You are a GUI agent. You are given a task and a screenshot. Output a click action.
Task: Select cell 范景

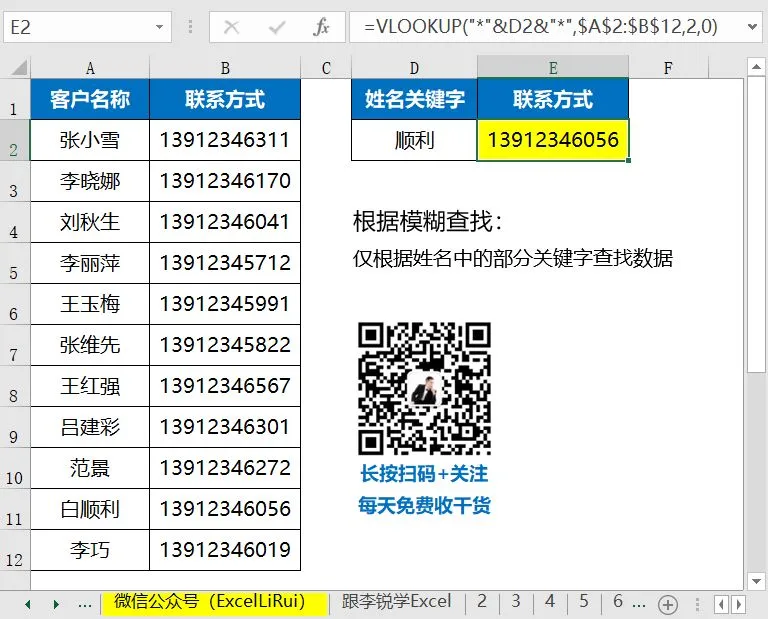coord(90,468)
